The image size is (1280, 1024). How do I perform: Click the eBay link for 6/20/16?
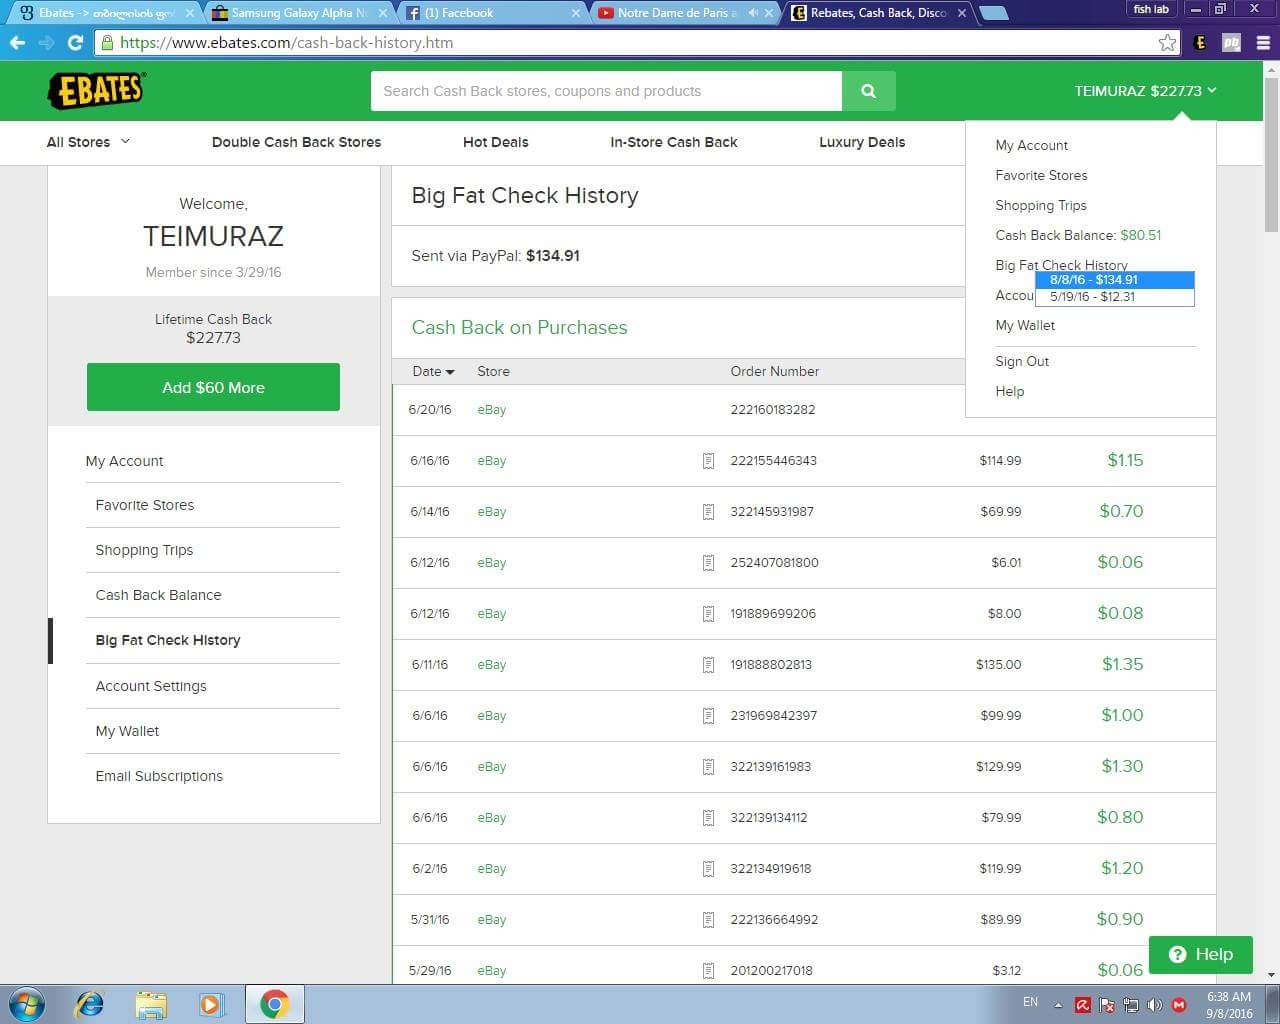click(x=491, y=410)
